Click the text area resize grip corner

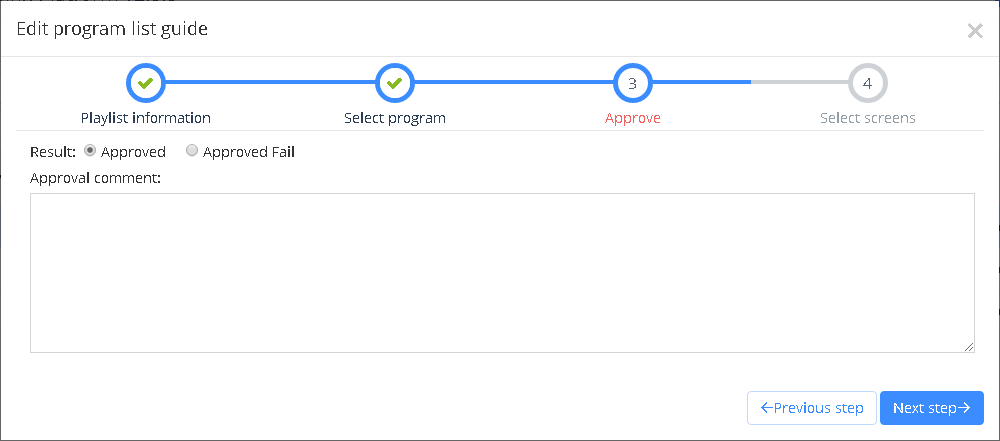tap(969, 347)
